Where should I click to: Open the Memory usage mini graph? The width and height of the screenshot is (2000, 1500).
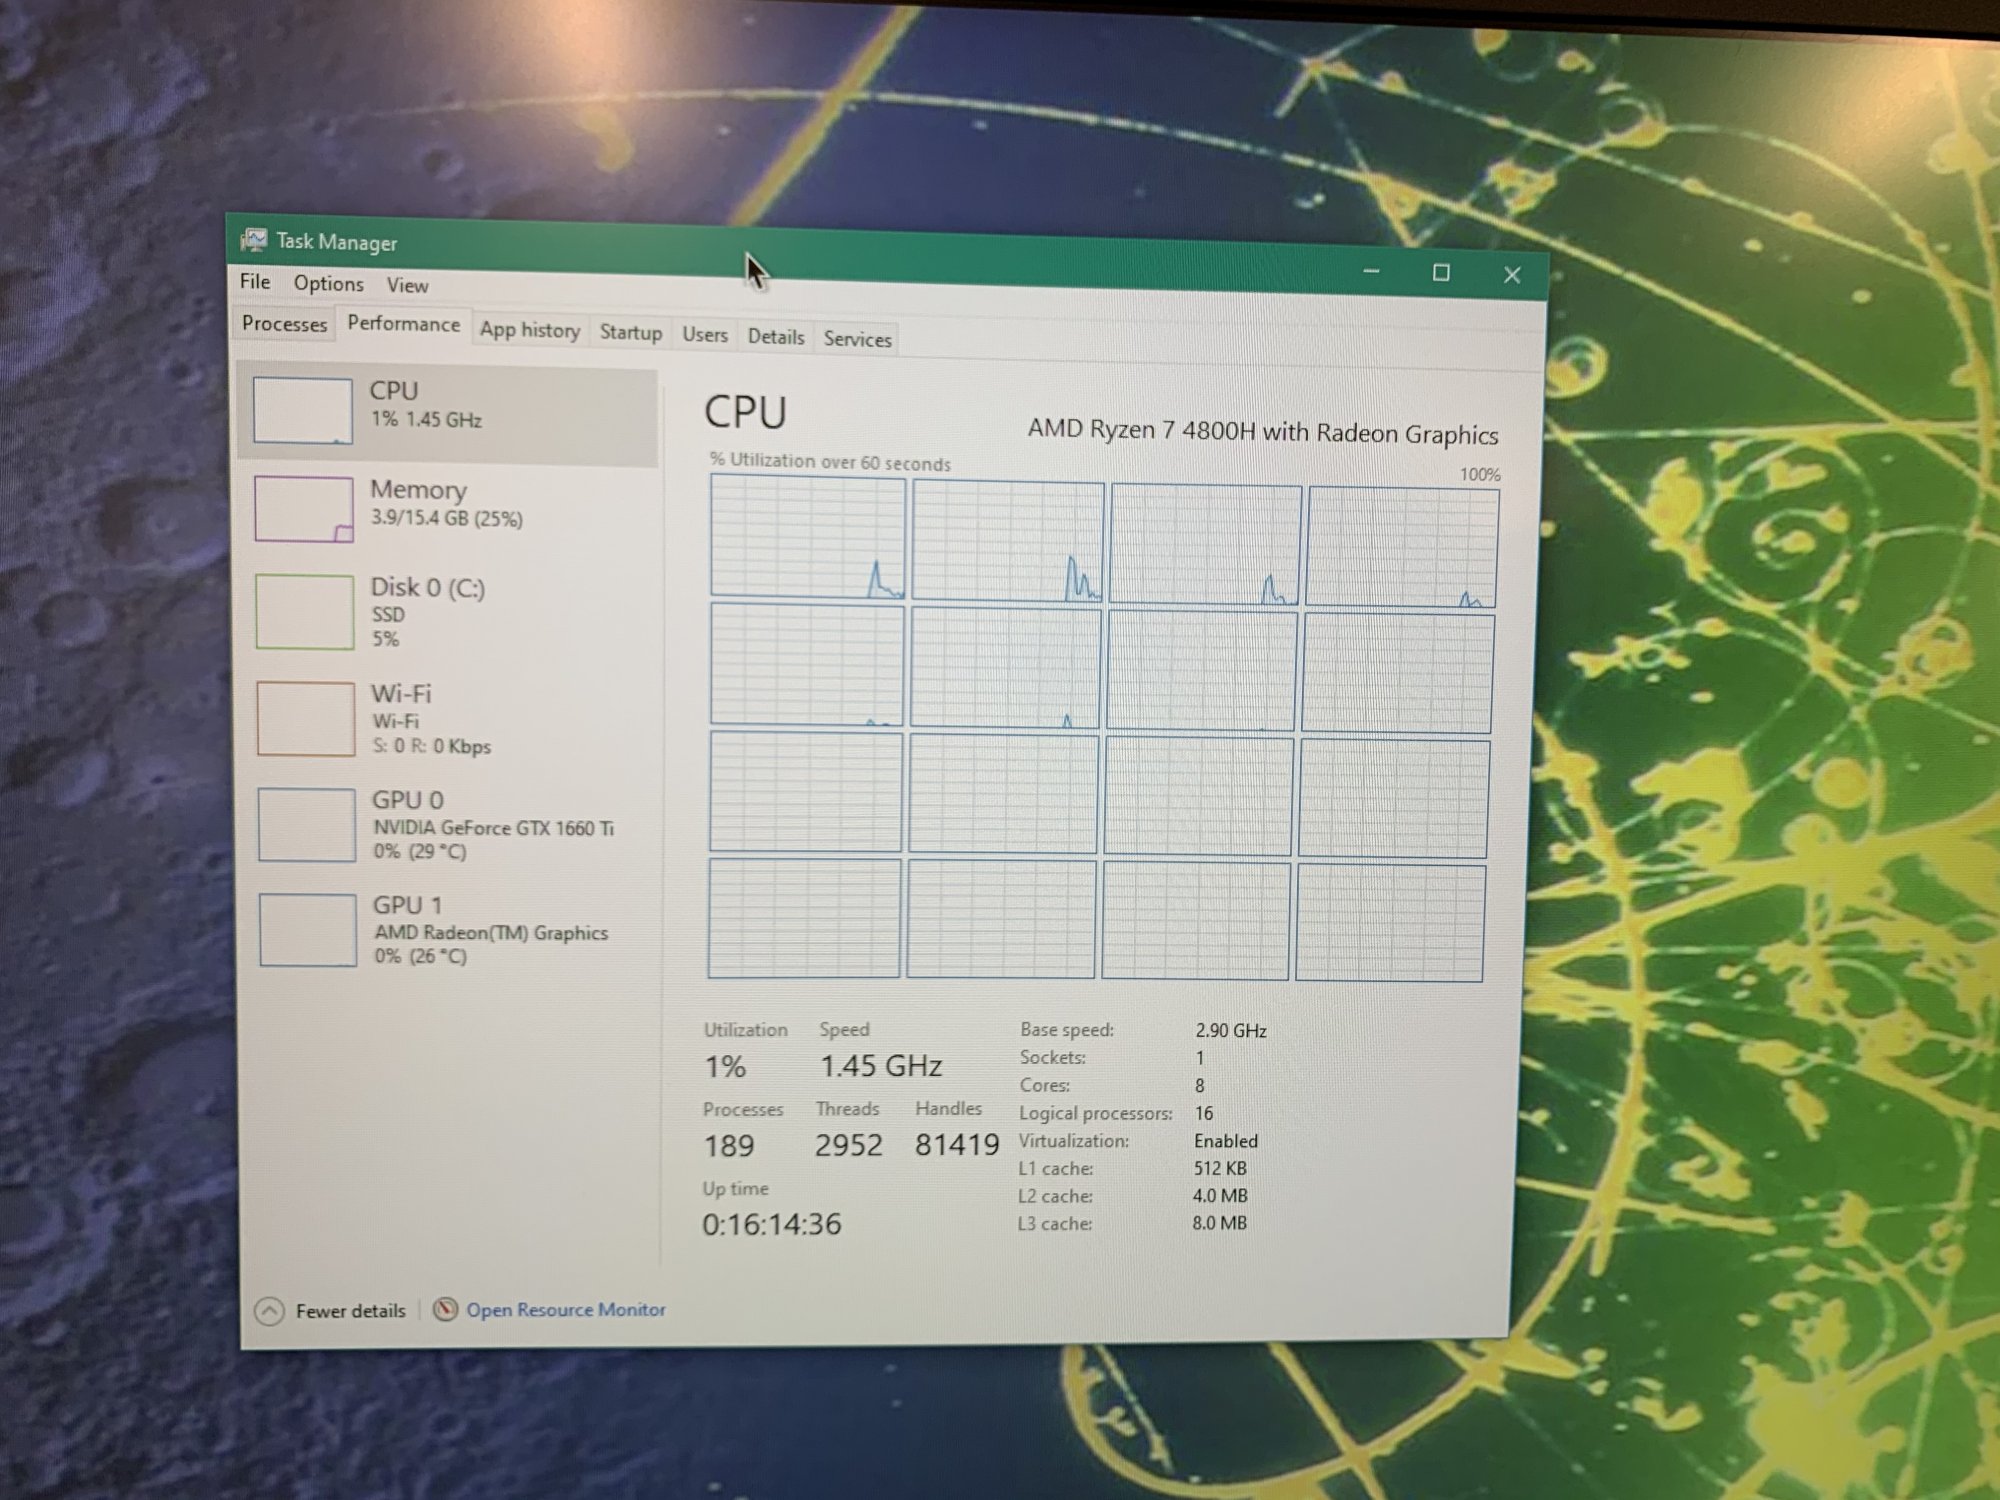tap(303, 509)
